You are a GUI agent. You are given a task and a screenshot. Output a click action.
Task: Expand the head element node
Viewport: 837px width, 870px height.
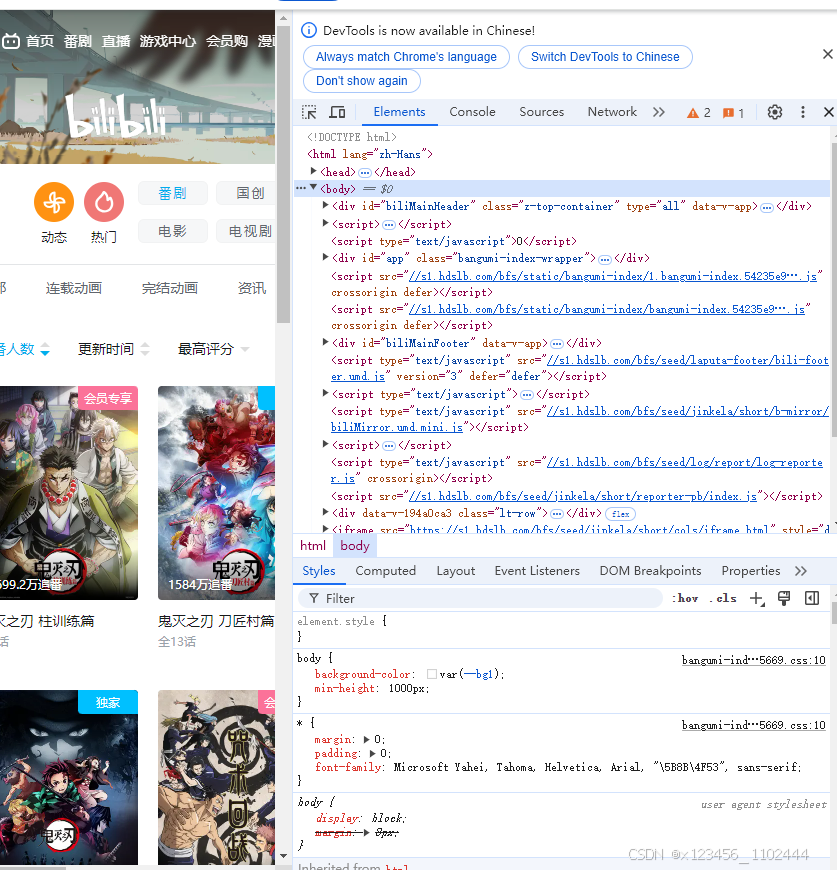point(313,171)
